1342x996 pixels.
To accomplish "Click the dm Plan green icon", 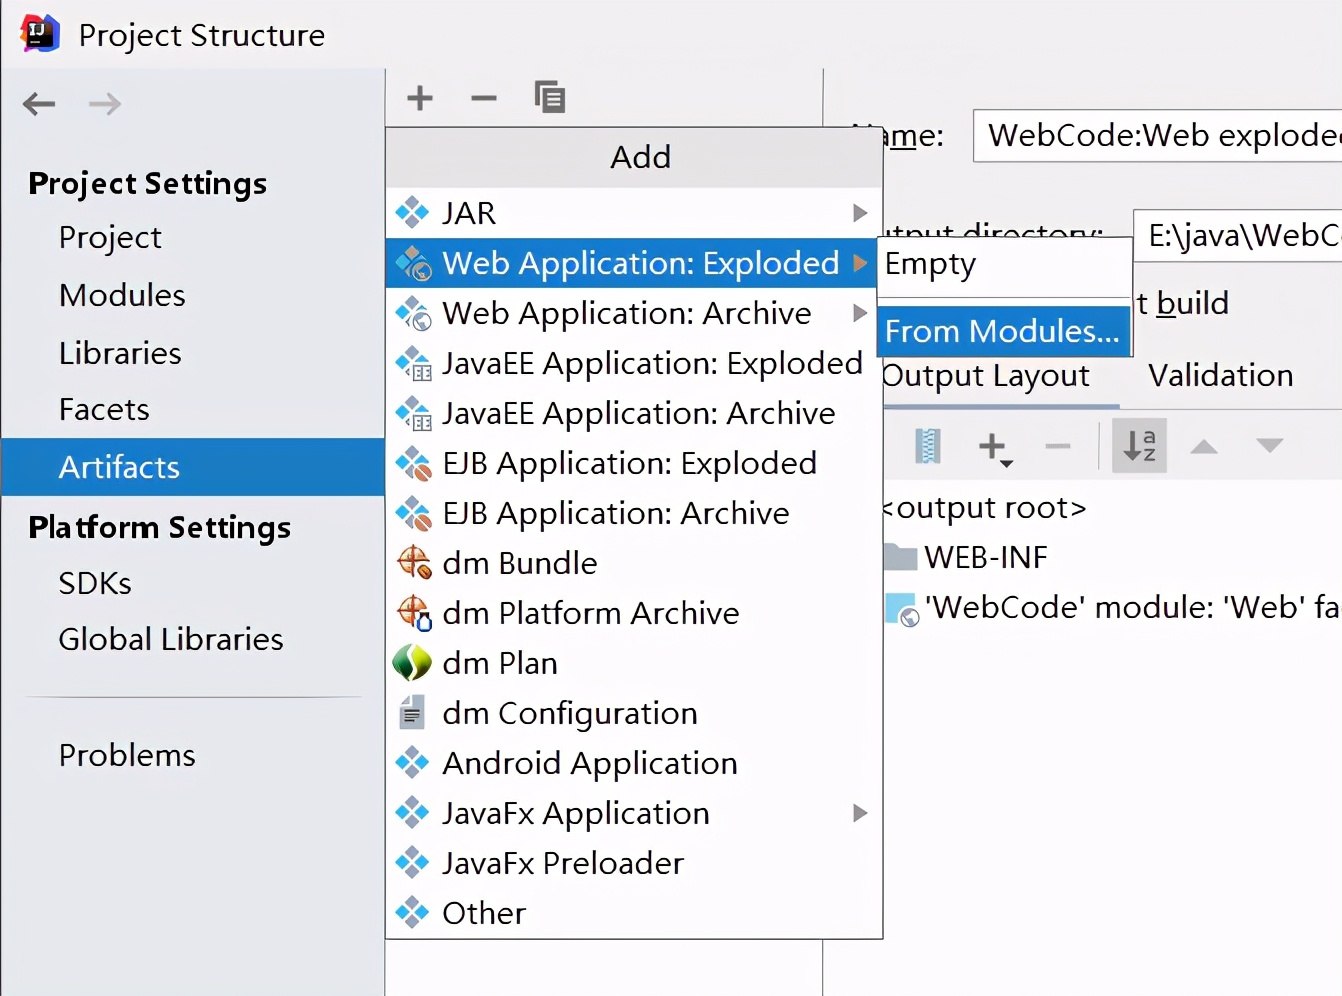I will (x=412, y=662).
